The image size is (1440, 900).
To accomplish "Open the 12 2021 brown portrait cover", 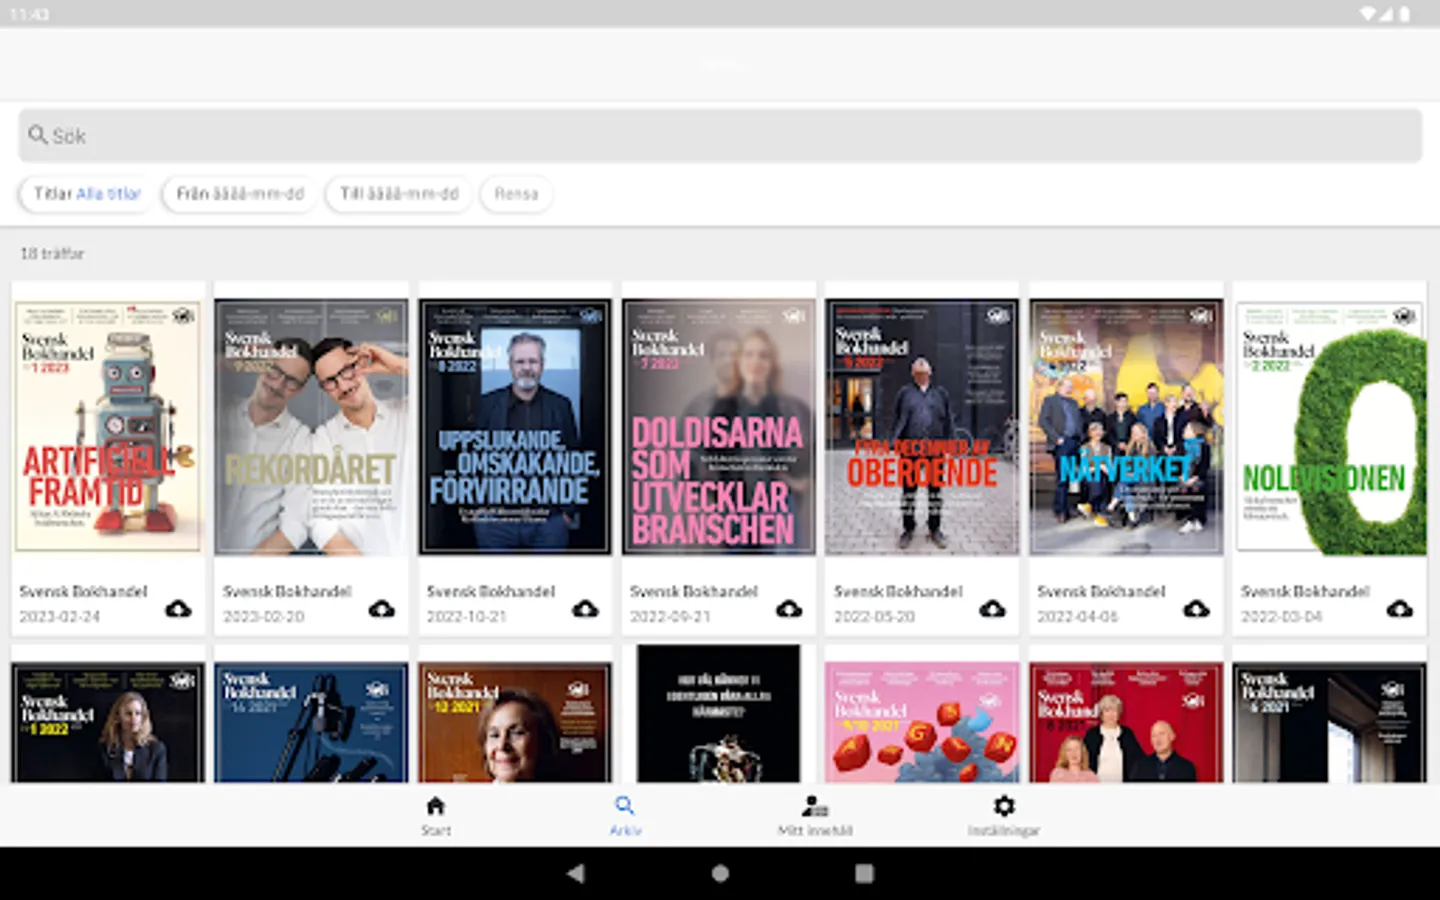I will click(x=515, y=722).
